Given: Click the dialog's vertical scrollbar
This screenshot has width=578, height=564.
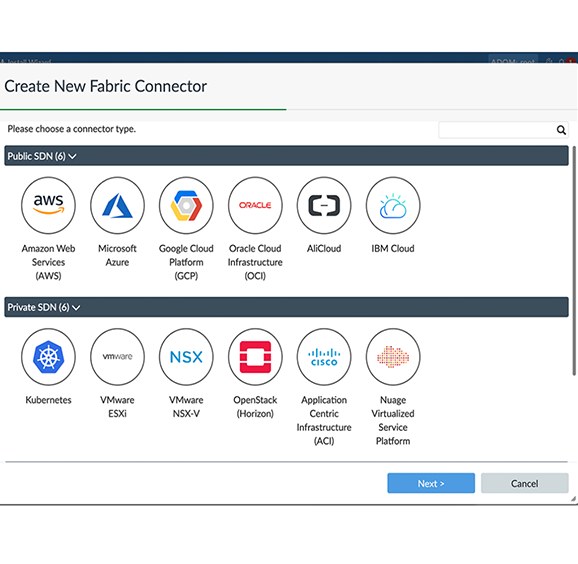Looking at the screenshot, I should click(574, 261).
